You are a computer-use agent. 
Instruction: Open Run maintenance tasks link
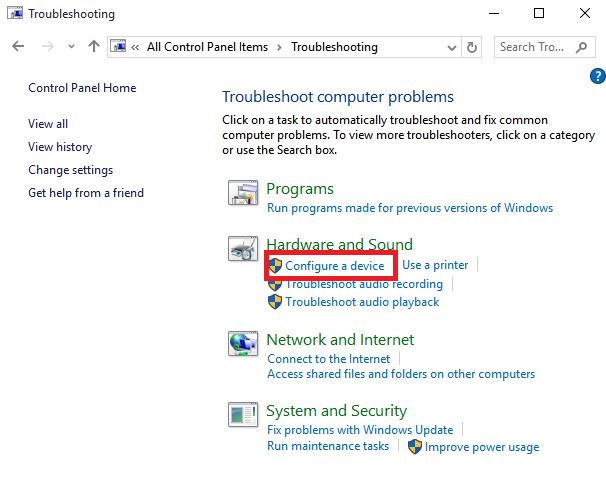pyautogui.click(x=328, y=446)
